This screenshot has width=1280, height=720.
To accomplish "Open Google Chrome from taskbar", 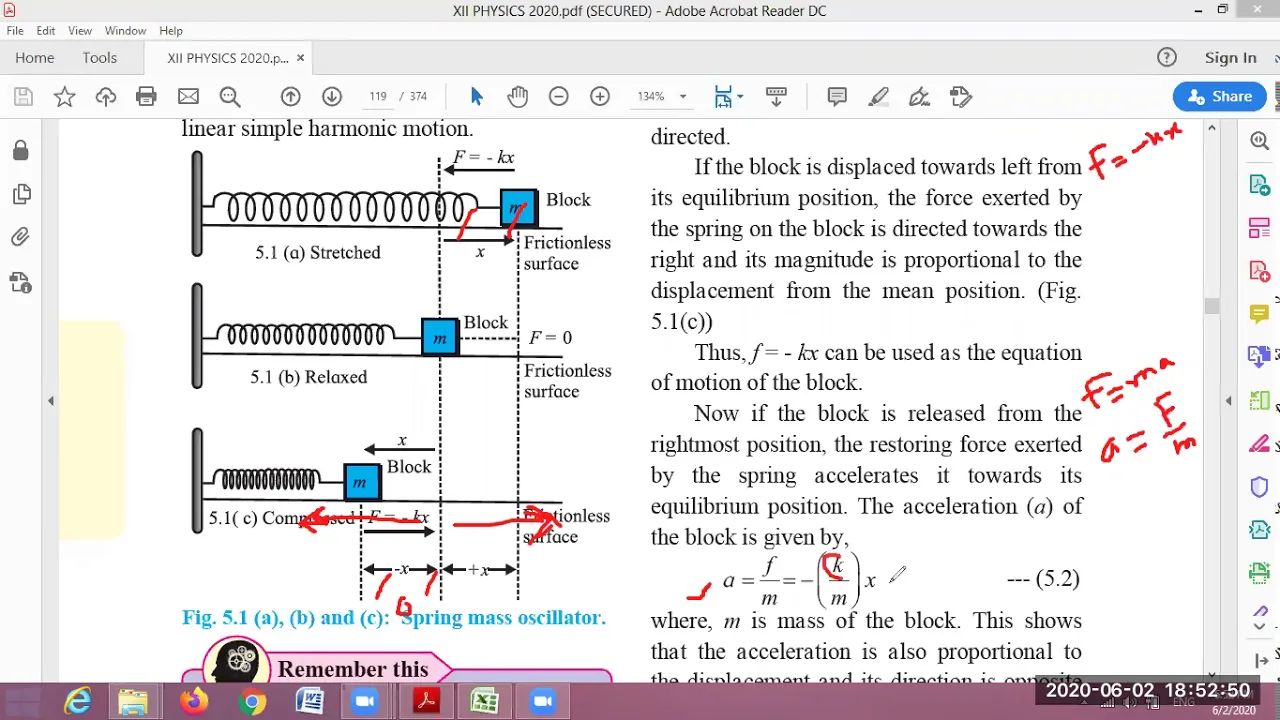I will (252, 701).
